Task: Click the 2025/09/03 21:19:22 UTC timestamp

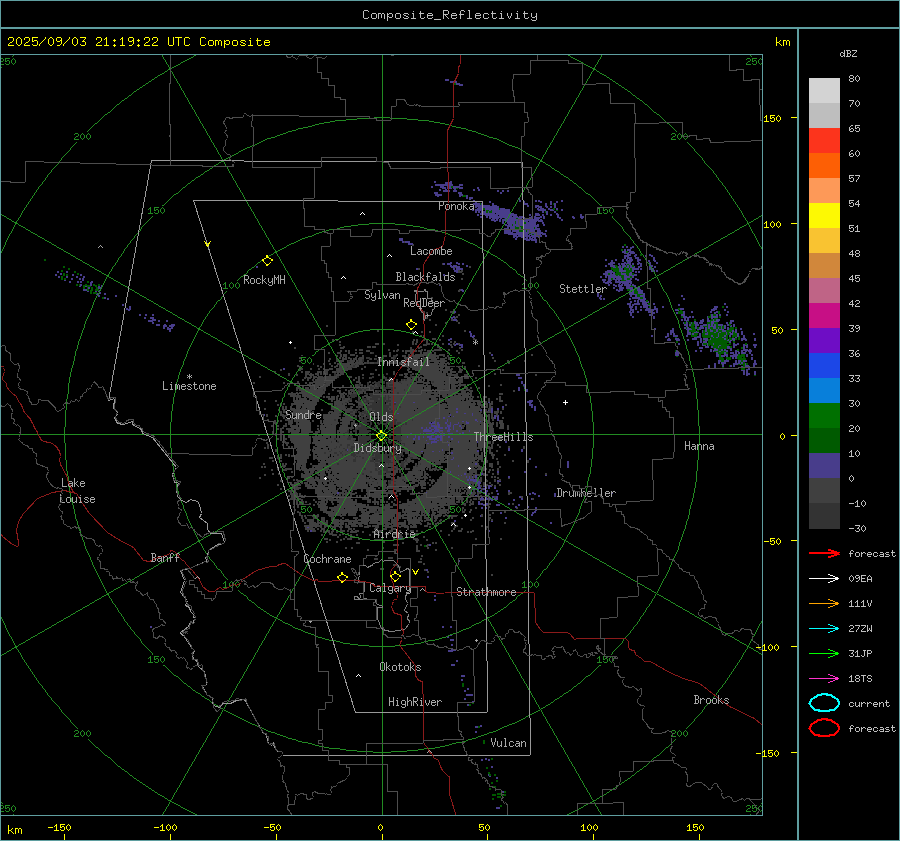Action: point(99,42)
